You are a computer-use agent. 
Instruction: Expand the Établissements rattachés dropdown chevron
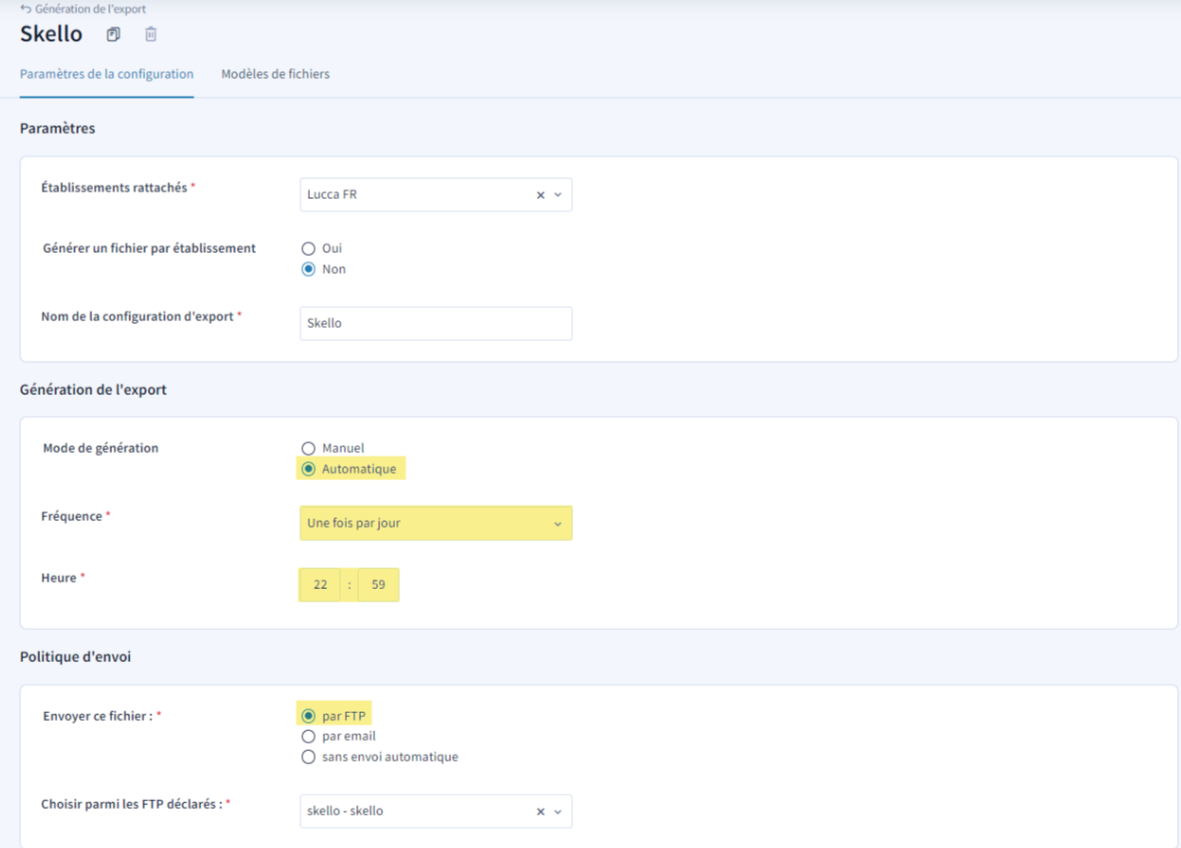[558, 195]
